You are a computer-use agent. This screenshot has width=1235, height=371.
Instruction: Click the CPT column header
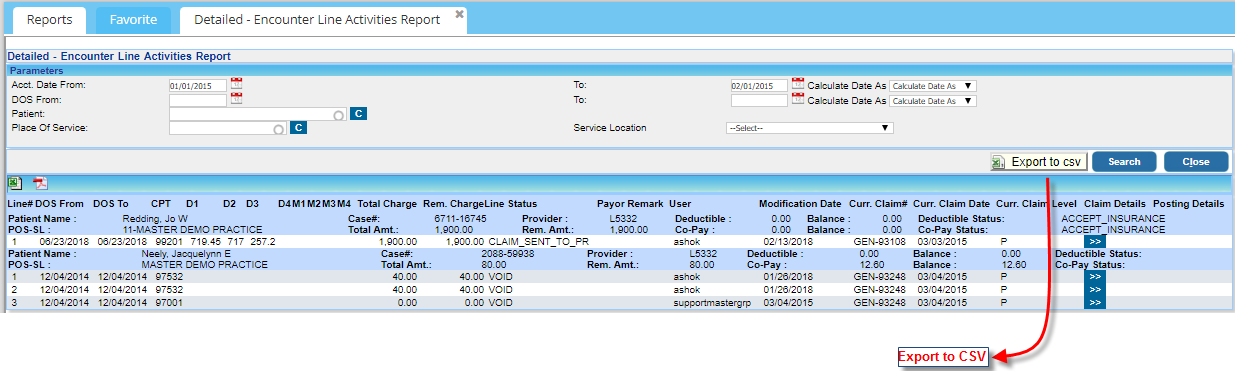pos(160,203)
